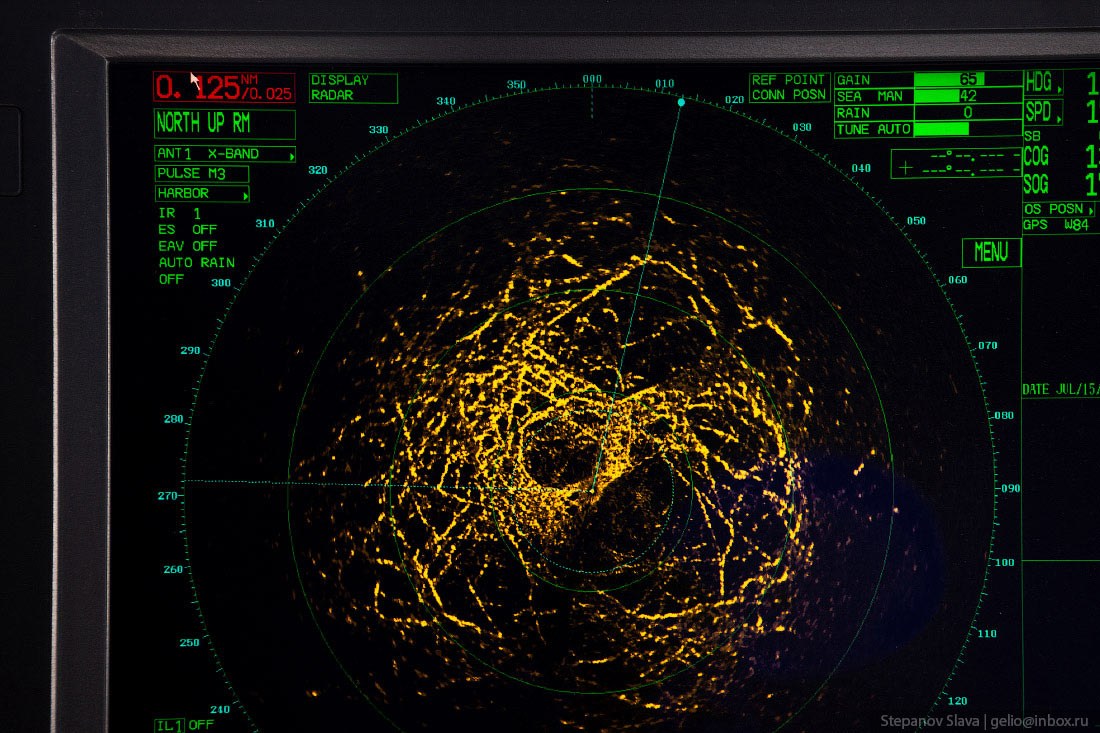1100x733 pixels.
Task: Expand the ANT1 X-BAND antenna dropdown
Action: (291, 155)
